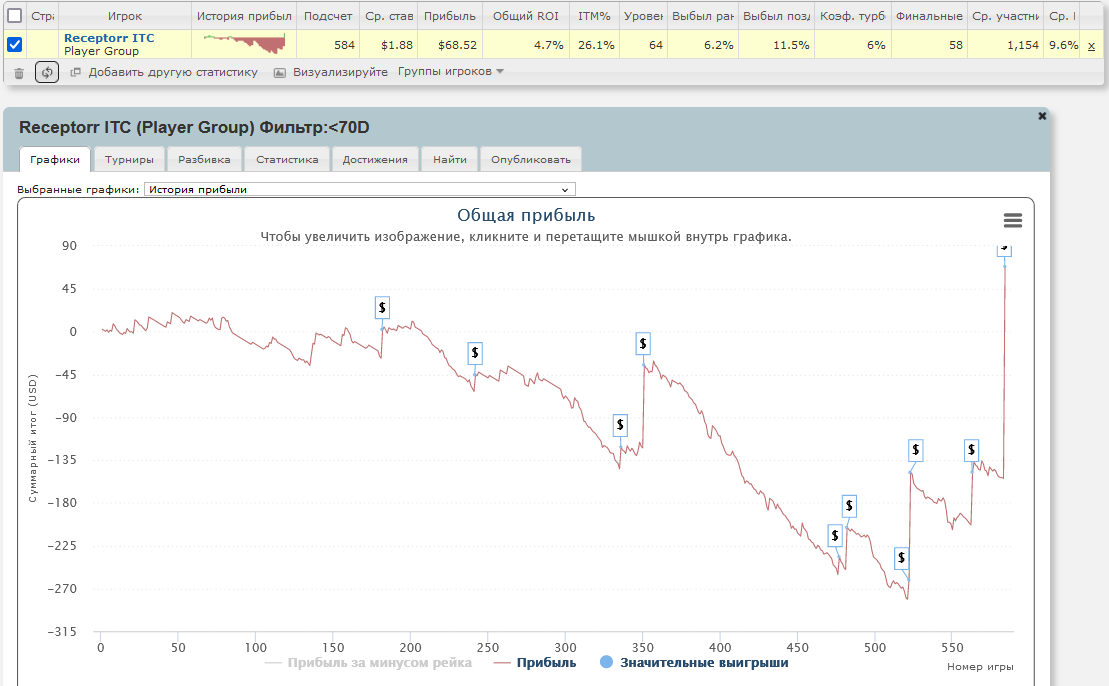This screenshot has height=686, width=1109.
Task: Sort by the ITM% column header
Action: [x=594, y=16]
